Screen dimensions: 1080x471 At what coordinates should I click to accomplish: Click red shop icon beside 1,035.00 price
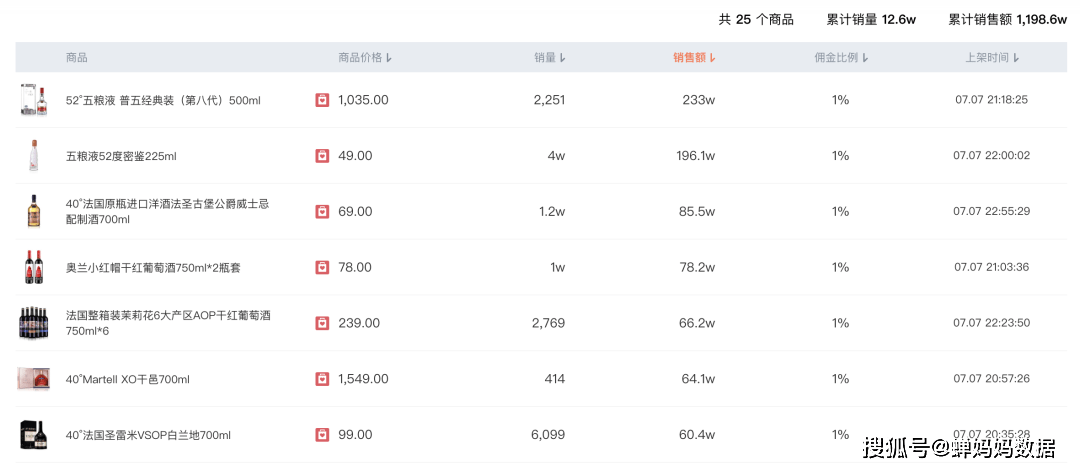pos(322,100)
